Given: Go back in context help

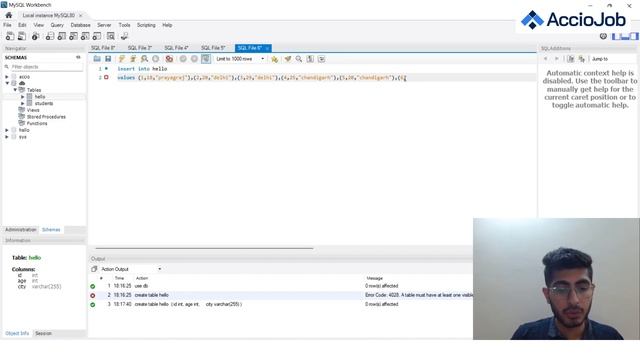Looking at the screenshot, I should 546,59.
